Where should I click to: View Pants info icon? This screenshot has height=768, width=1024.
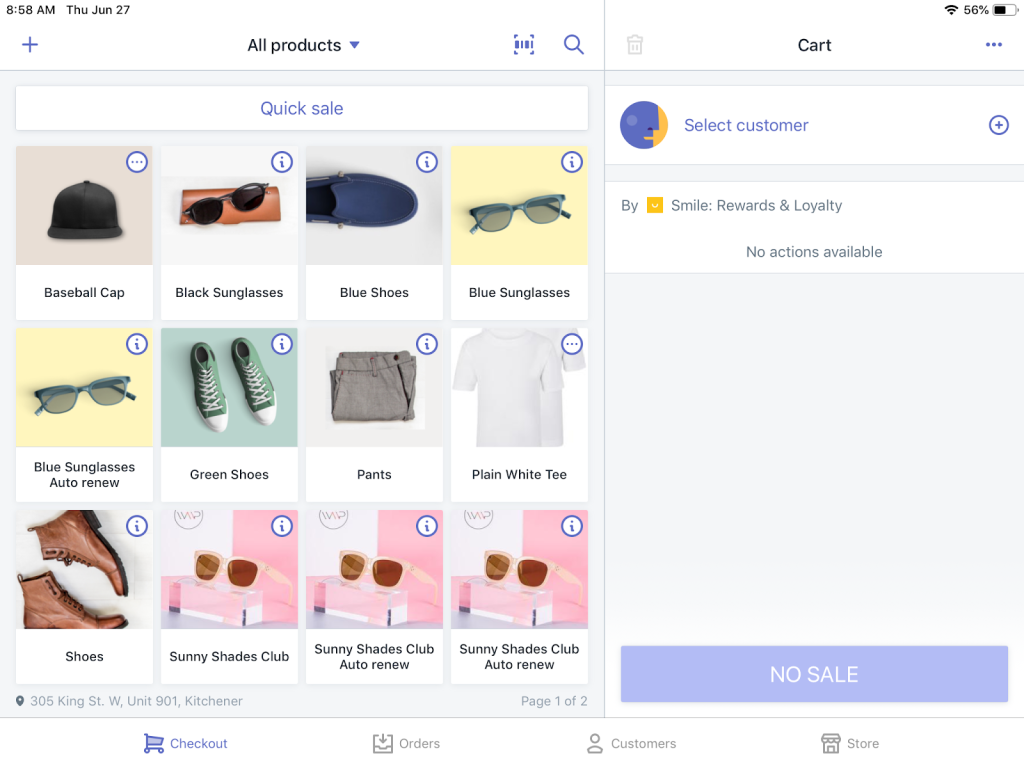coord(426,344)
